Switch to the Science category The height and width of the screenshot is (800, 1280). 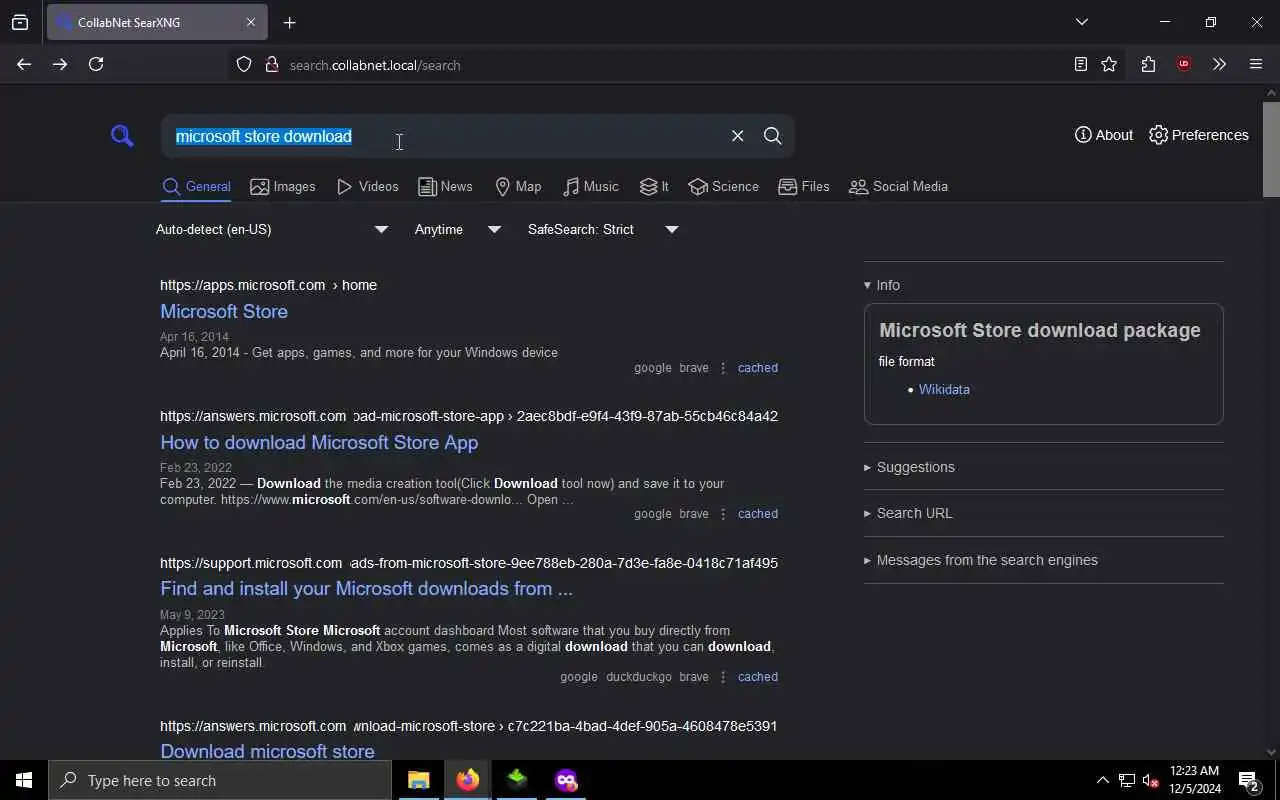pos(723,187)
